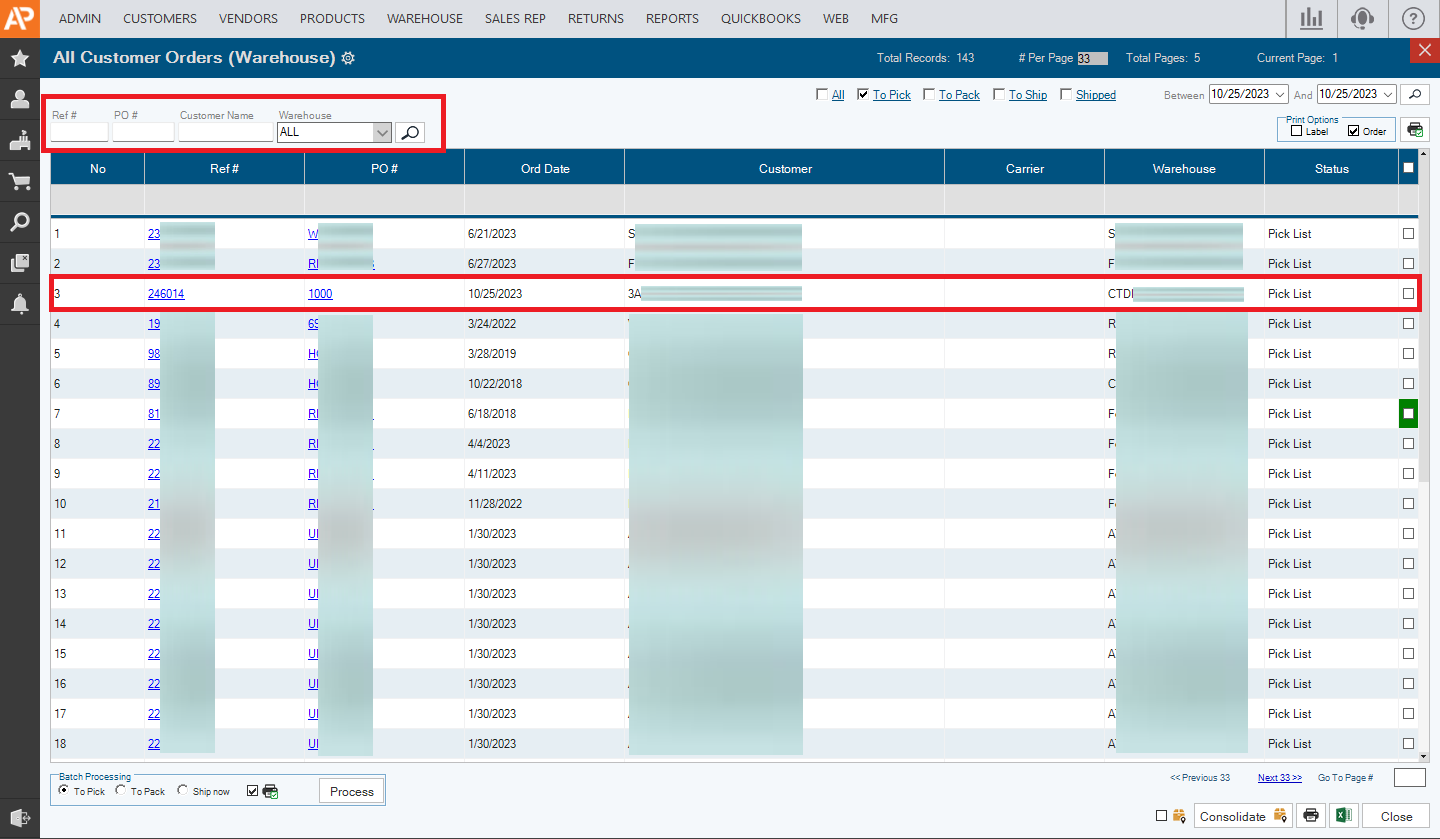
Task: Open the Between start date picker
Action: 1278,94
